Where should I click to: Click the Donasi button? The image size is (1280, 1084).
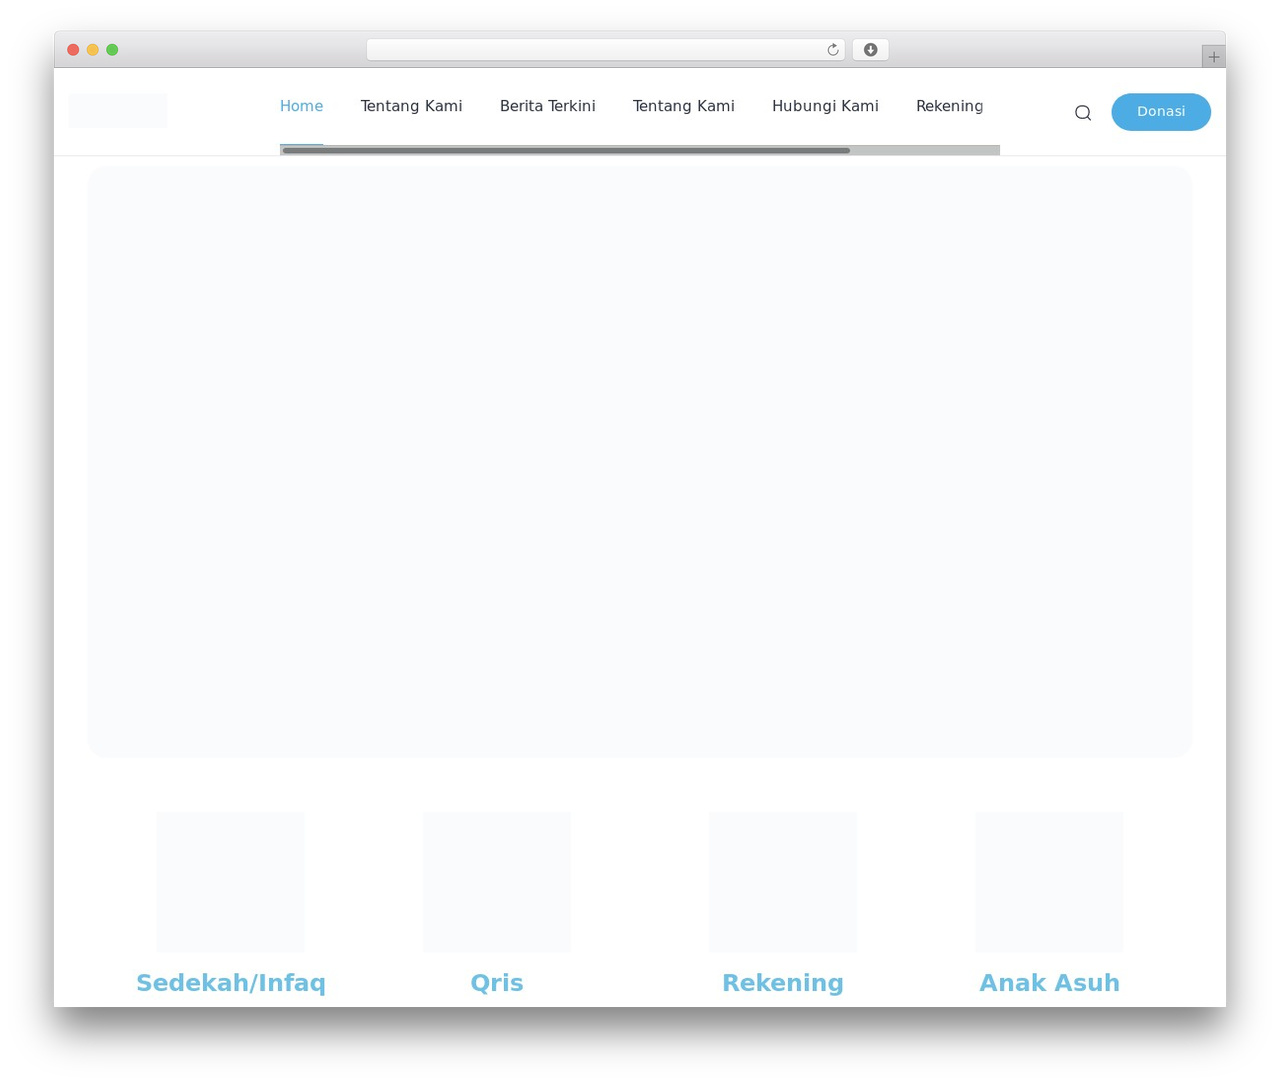tap(1161, 111)
